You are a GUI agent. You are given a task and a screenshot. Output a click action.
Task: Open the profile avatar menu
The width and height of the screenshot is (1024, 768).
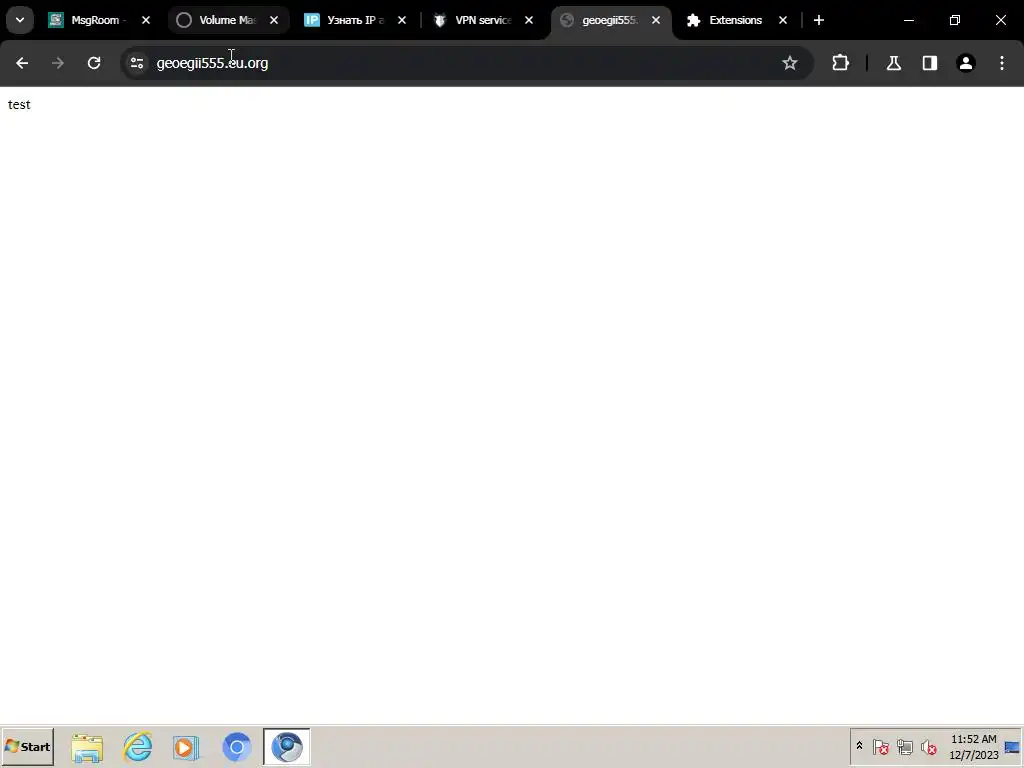966,63
